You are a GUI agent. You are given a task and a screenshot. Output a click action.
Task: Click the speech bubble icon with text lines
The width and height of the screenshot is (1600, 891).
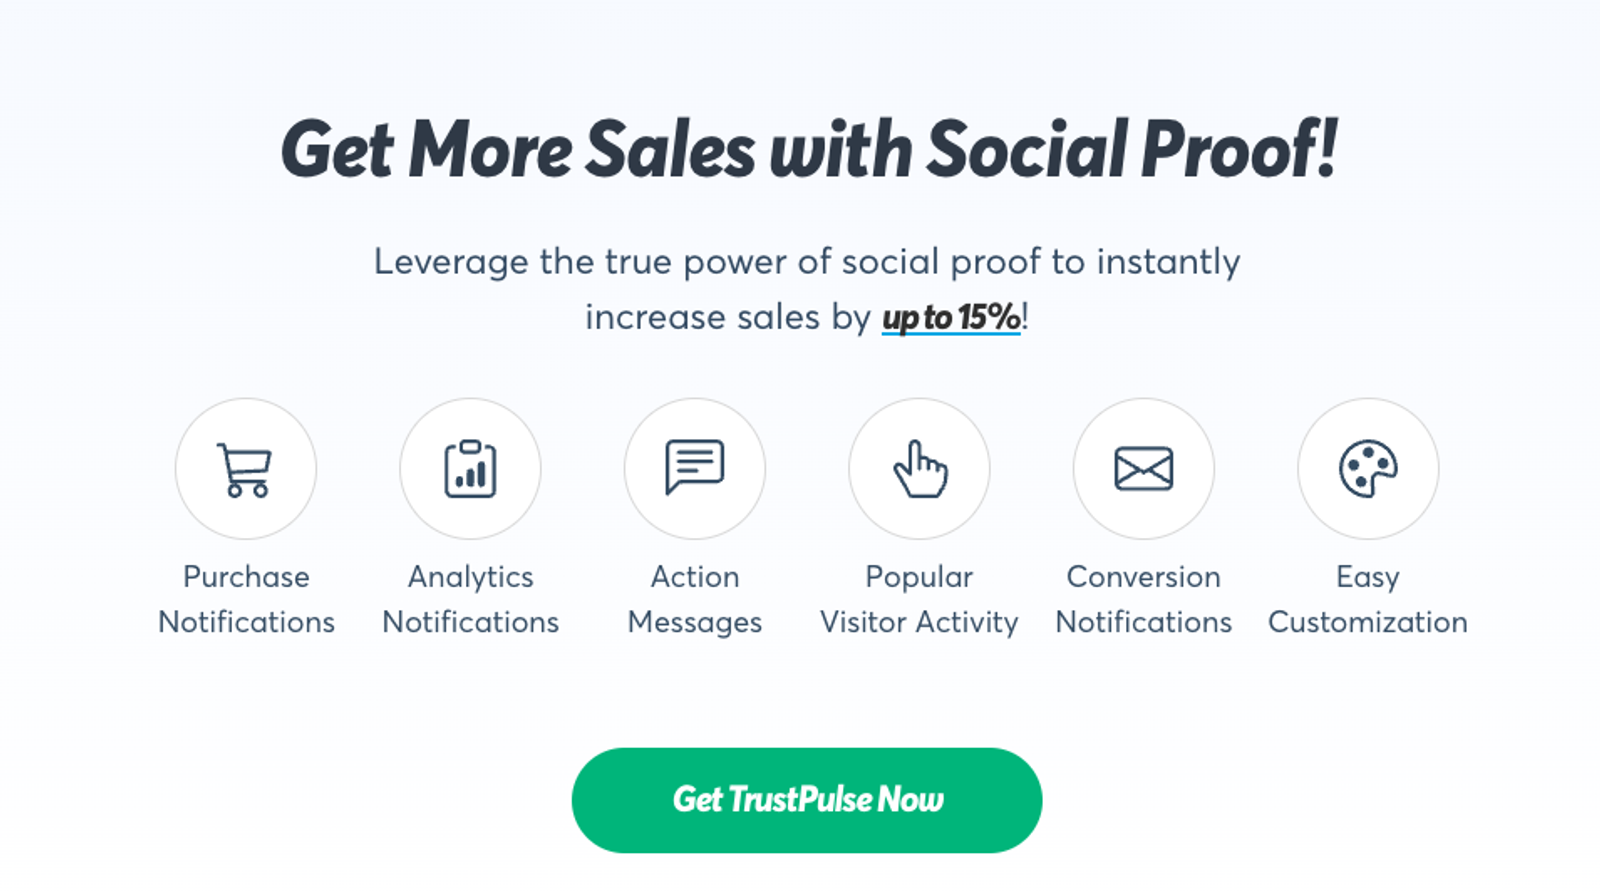click(694, 462)
